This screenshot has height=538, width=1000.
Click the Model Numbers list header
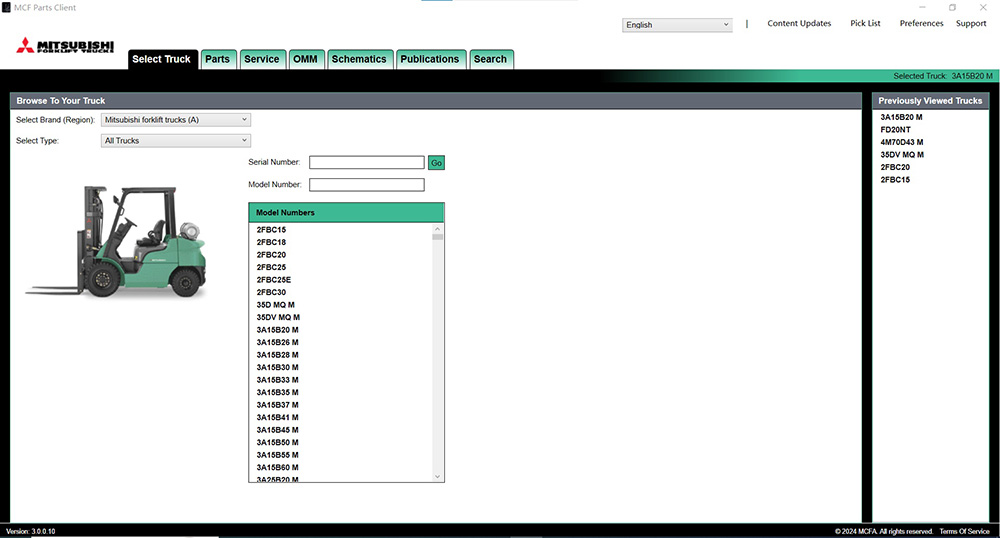pyautogui.click(x=346, y=213)
